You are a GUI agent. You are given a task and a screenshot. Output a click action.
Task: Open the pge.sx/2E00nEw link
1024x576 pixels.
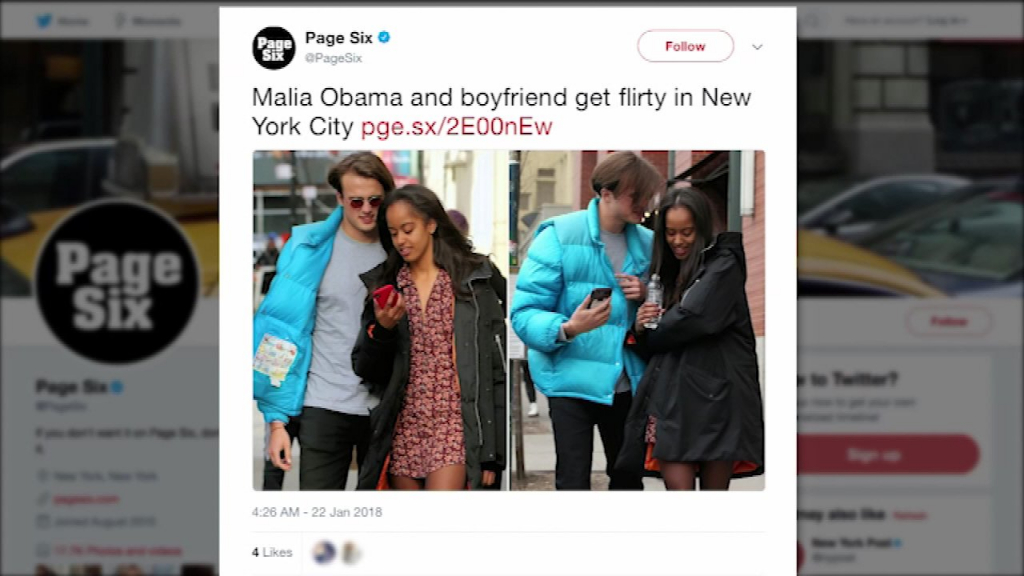click(456, 126)
